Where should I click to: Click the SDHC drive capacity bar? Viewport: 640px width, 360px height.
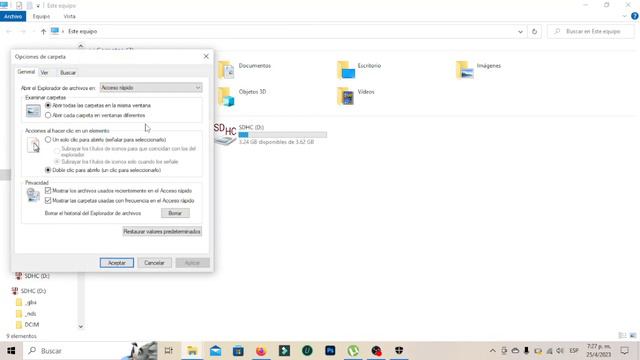point(282,135)
